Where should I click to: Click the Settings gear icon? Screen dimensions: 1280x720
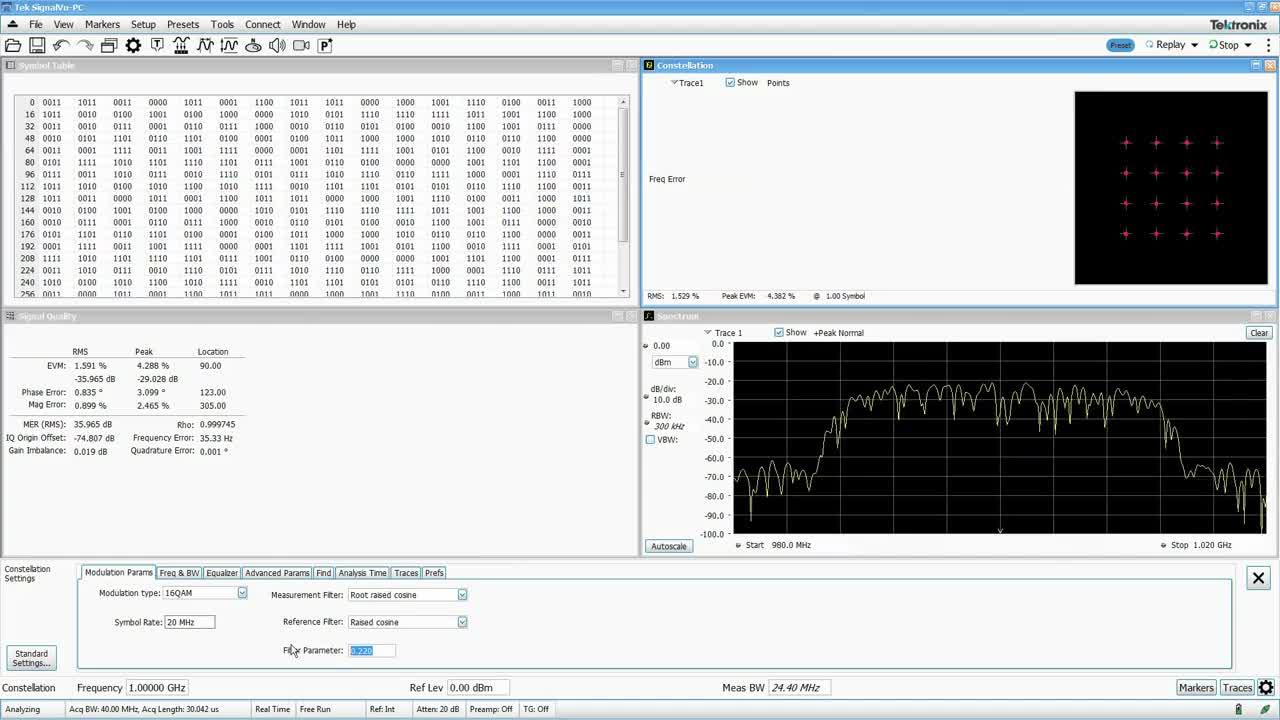coord(133,45)
